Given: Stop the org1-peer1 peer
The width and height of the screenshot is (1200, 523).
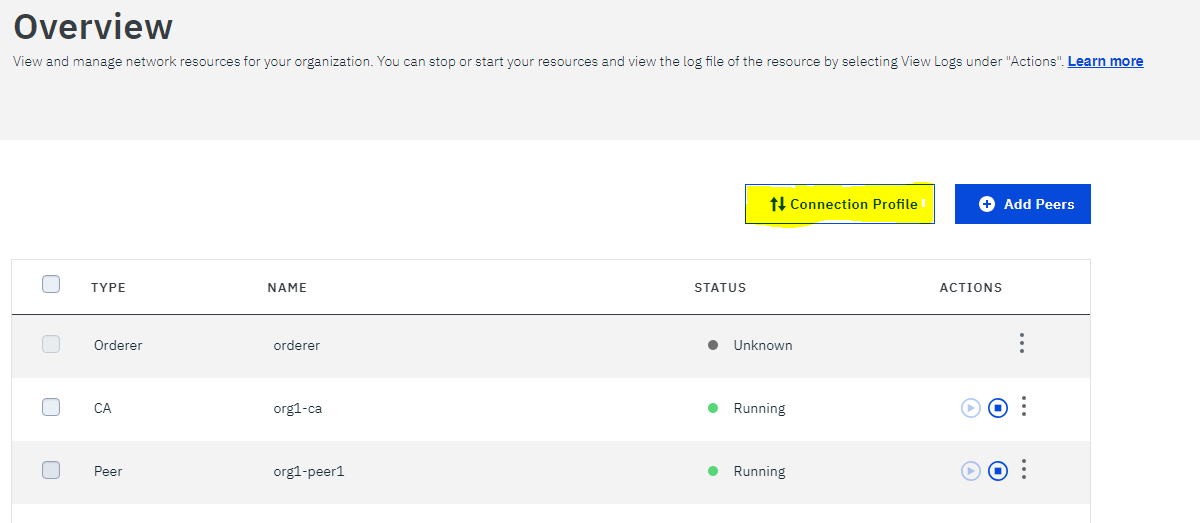Looking at the screenshot, I should pos(997,471).
